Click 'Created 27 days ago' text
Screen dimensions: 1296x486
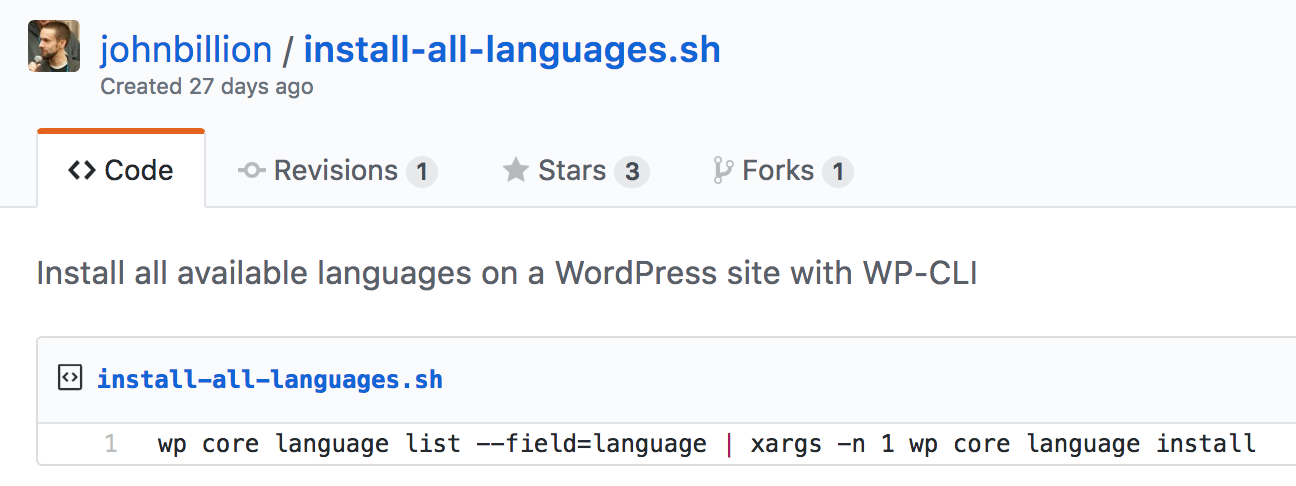point(207,87)
